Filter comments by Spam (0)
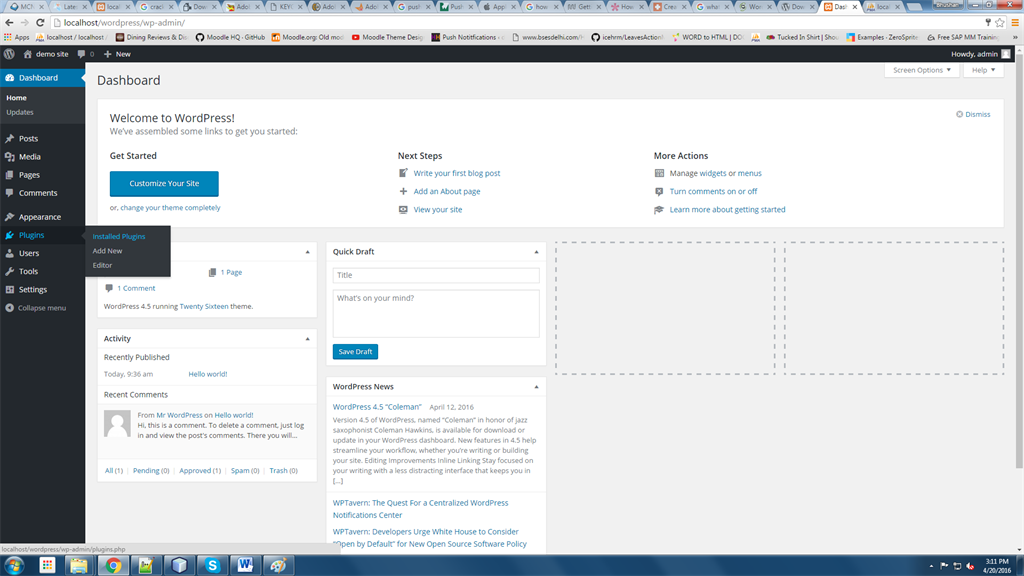1024x576 pixels. (x=245, y=471)
